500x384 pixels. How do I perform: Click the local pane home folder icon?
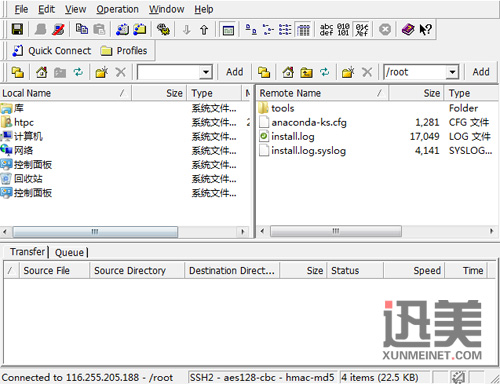pos(42,72)
